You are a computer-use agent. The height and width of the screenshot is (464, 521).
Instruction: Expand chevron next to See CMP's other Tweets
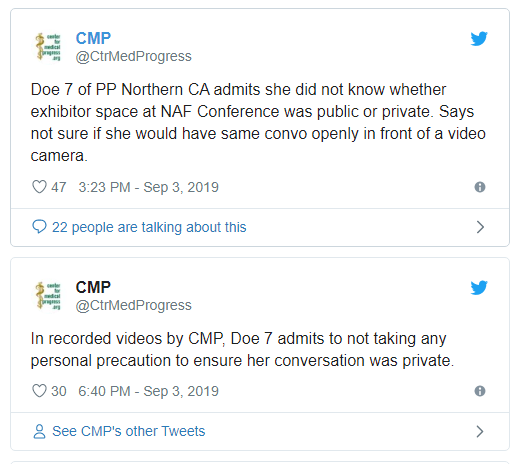pos(480,431)
